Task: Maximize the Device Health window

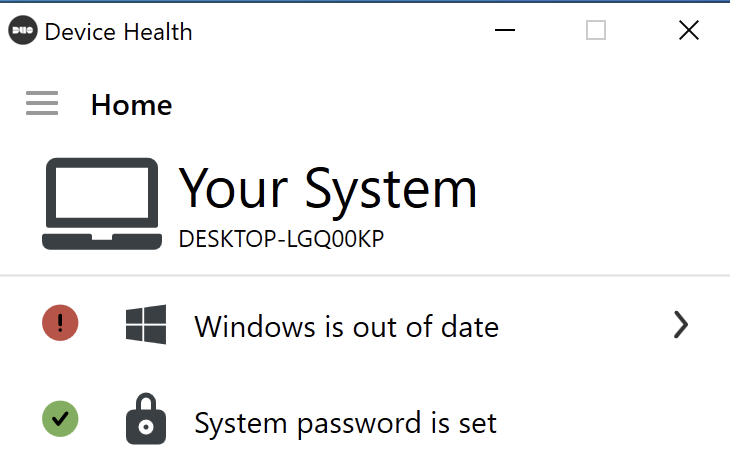Action: [x=596, y=31]
